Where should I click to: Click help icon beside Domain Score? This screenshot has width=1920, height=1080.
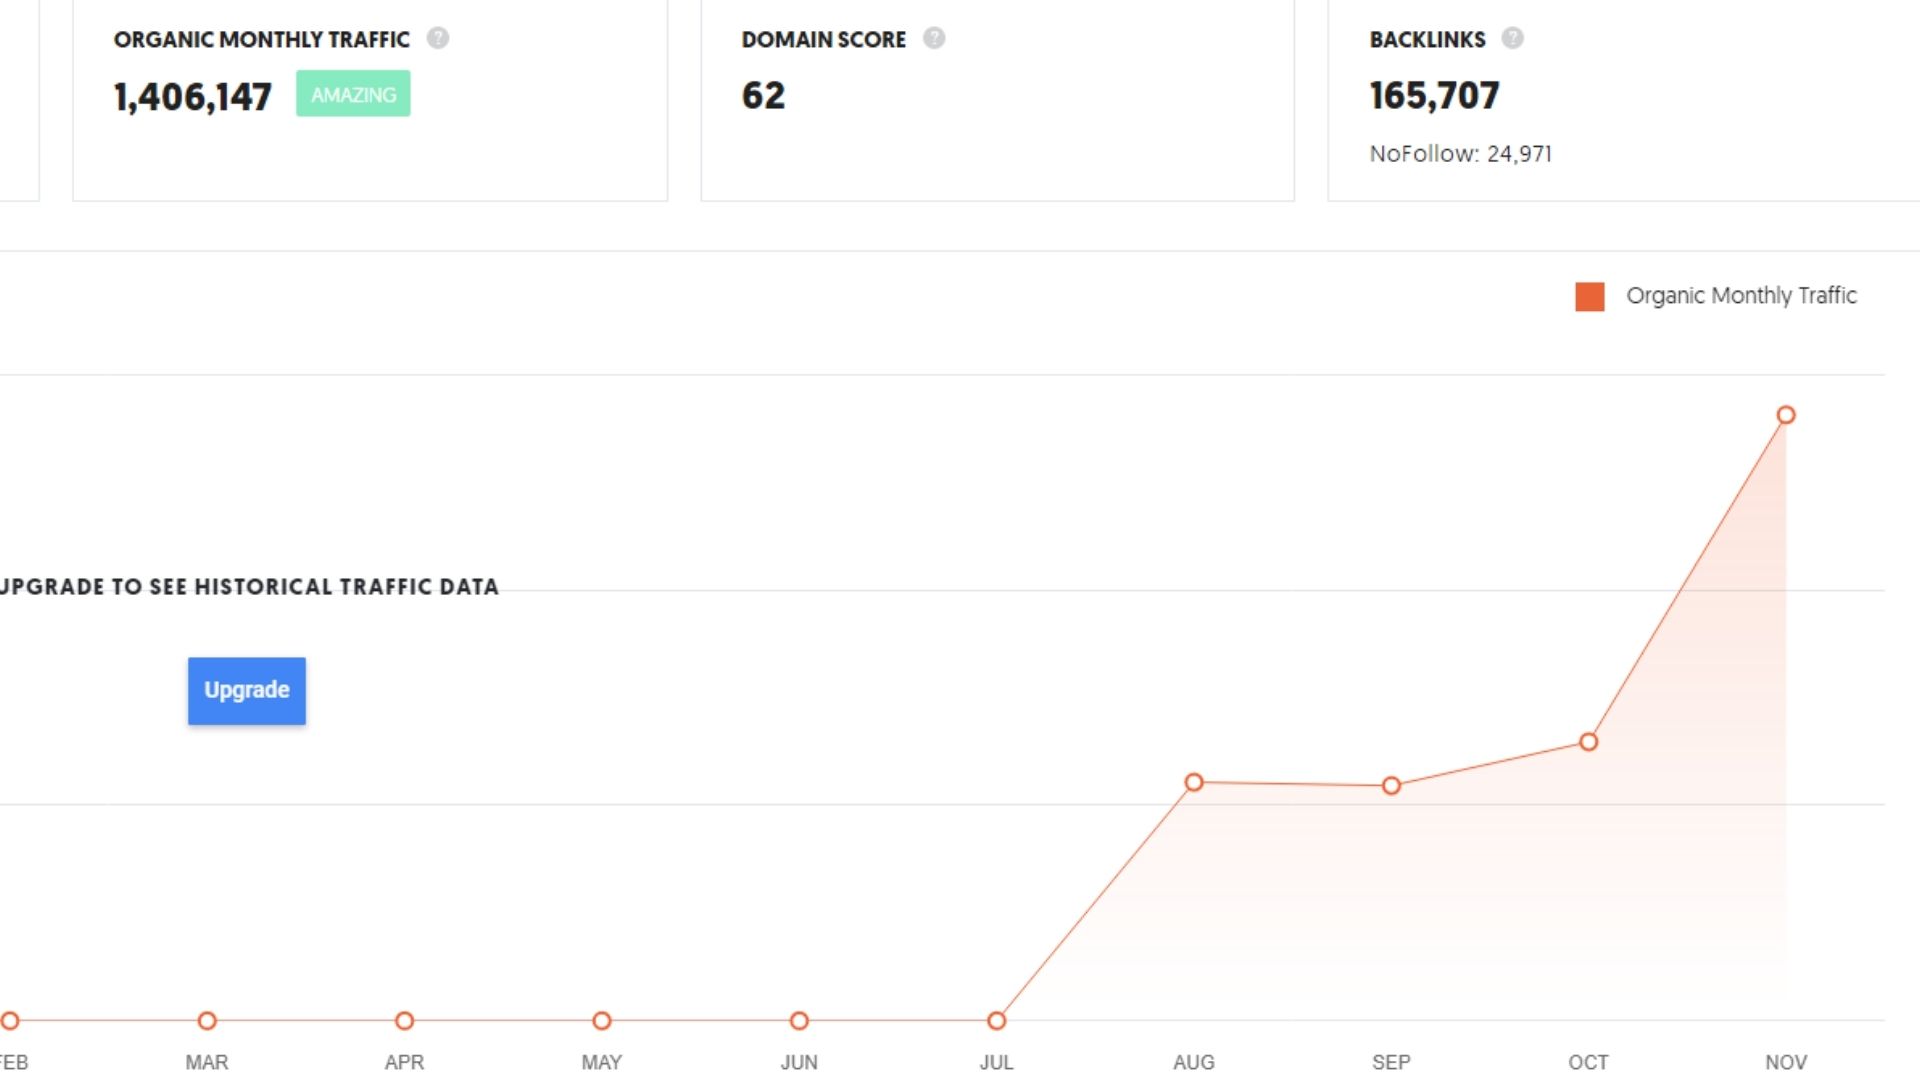(934, 38)
